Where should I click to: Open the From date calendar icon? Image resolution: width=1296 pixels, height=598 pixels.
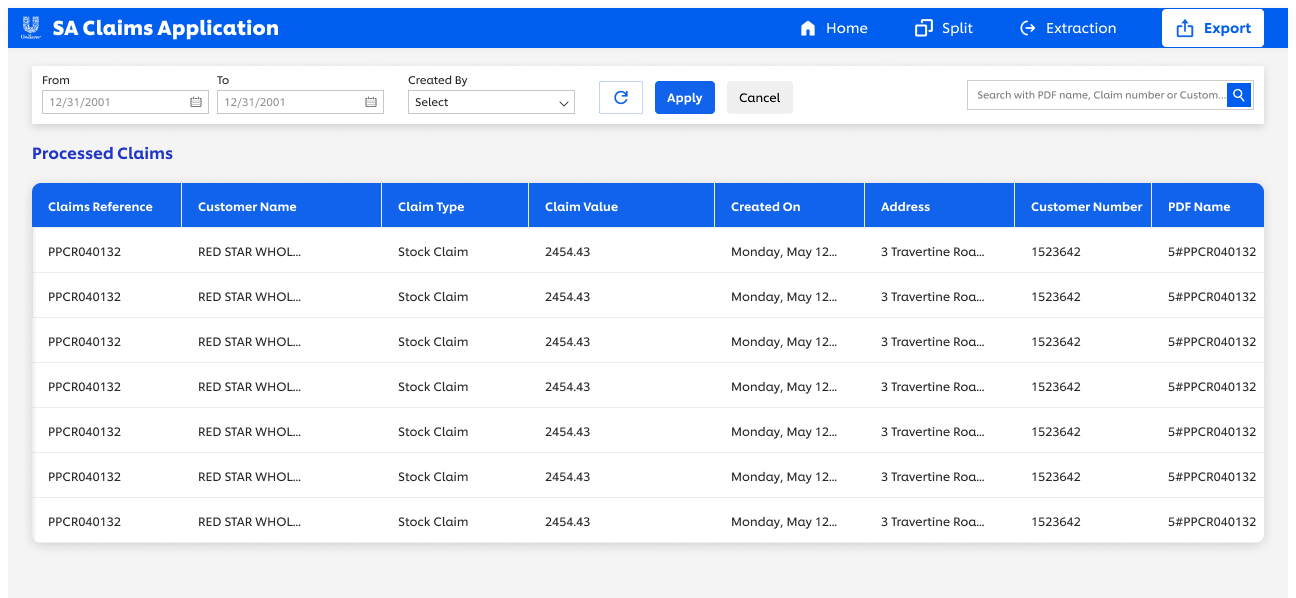click(196, 102)
